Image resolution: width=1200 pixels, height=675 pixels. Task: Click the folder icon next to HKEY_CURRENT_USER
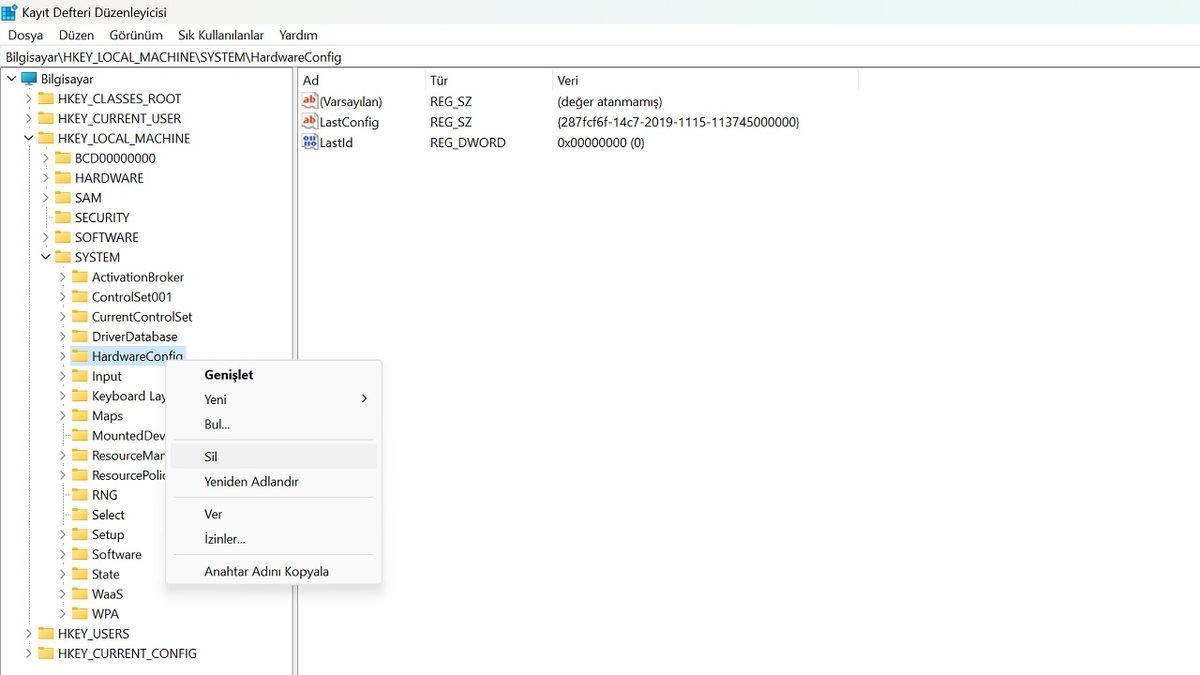[45, 118]
